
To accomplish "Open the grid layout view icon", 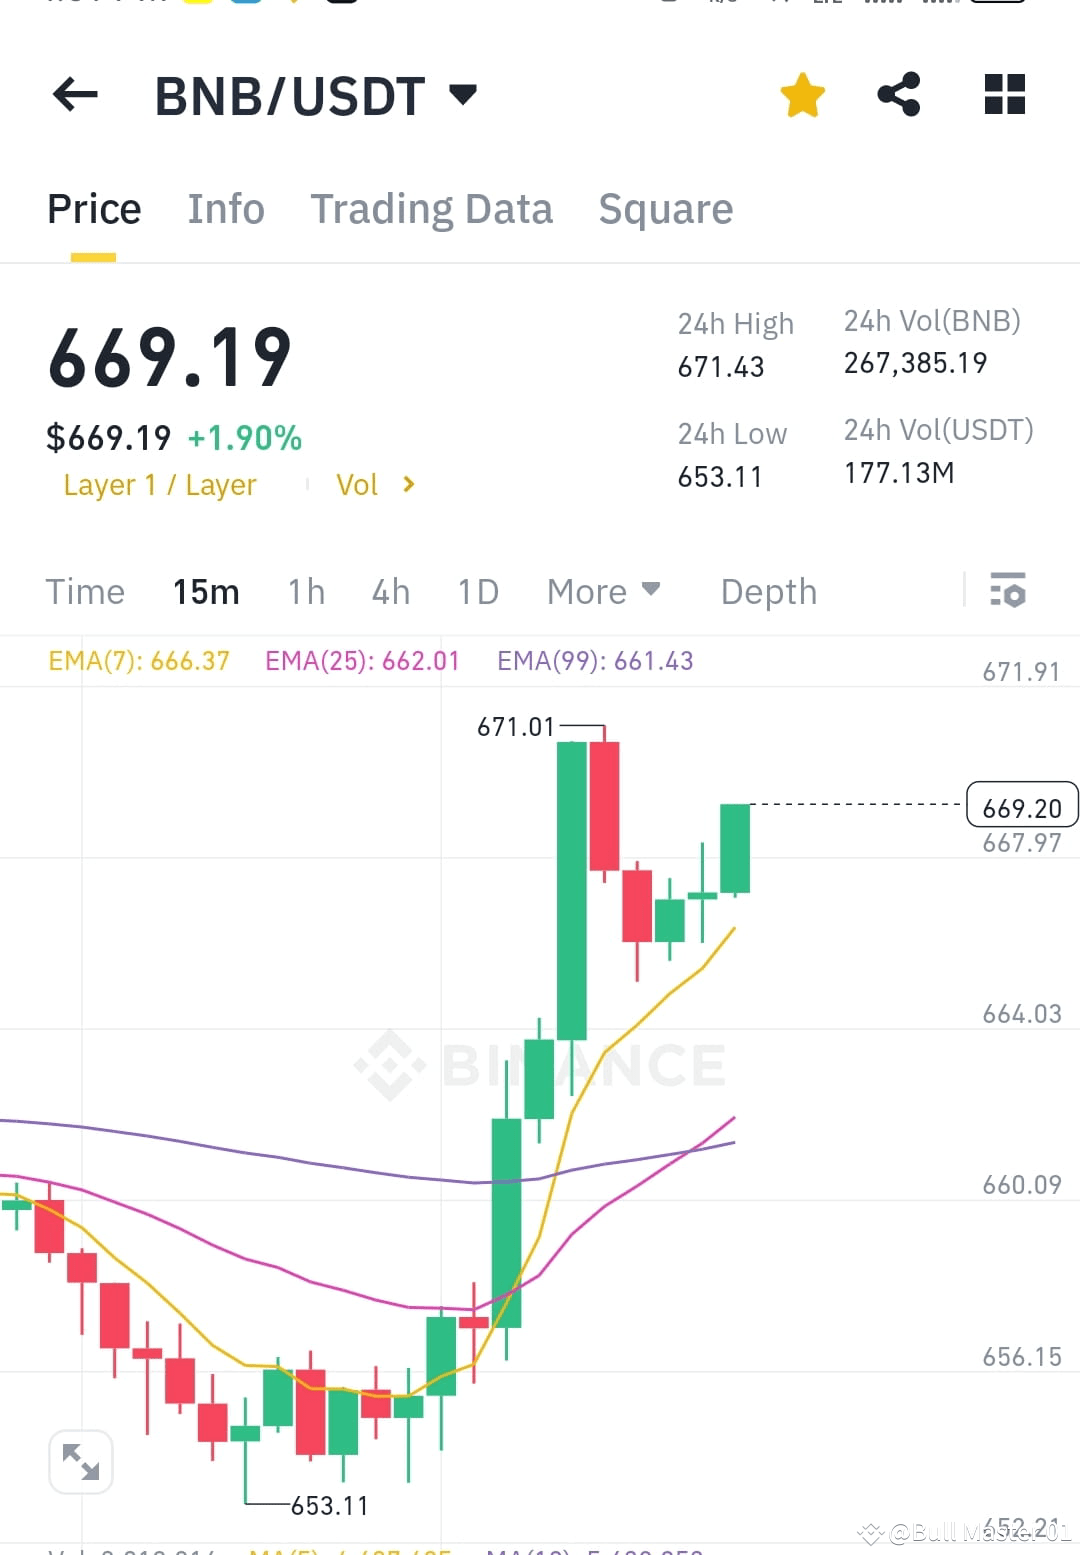I will tap(1003, 94).
